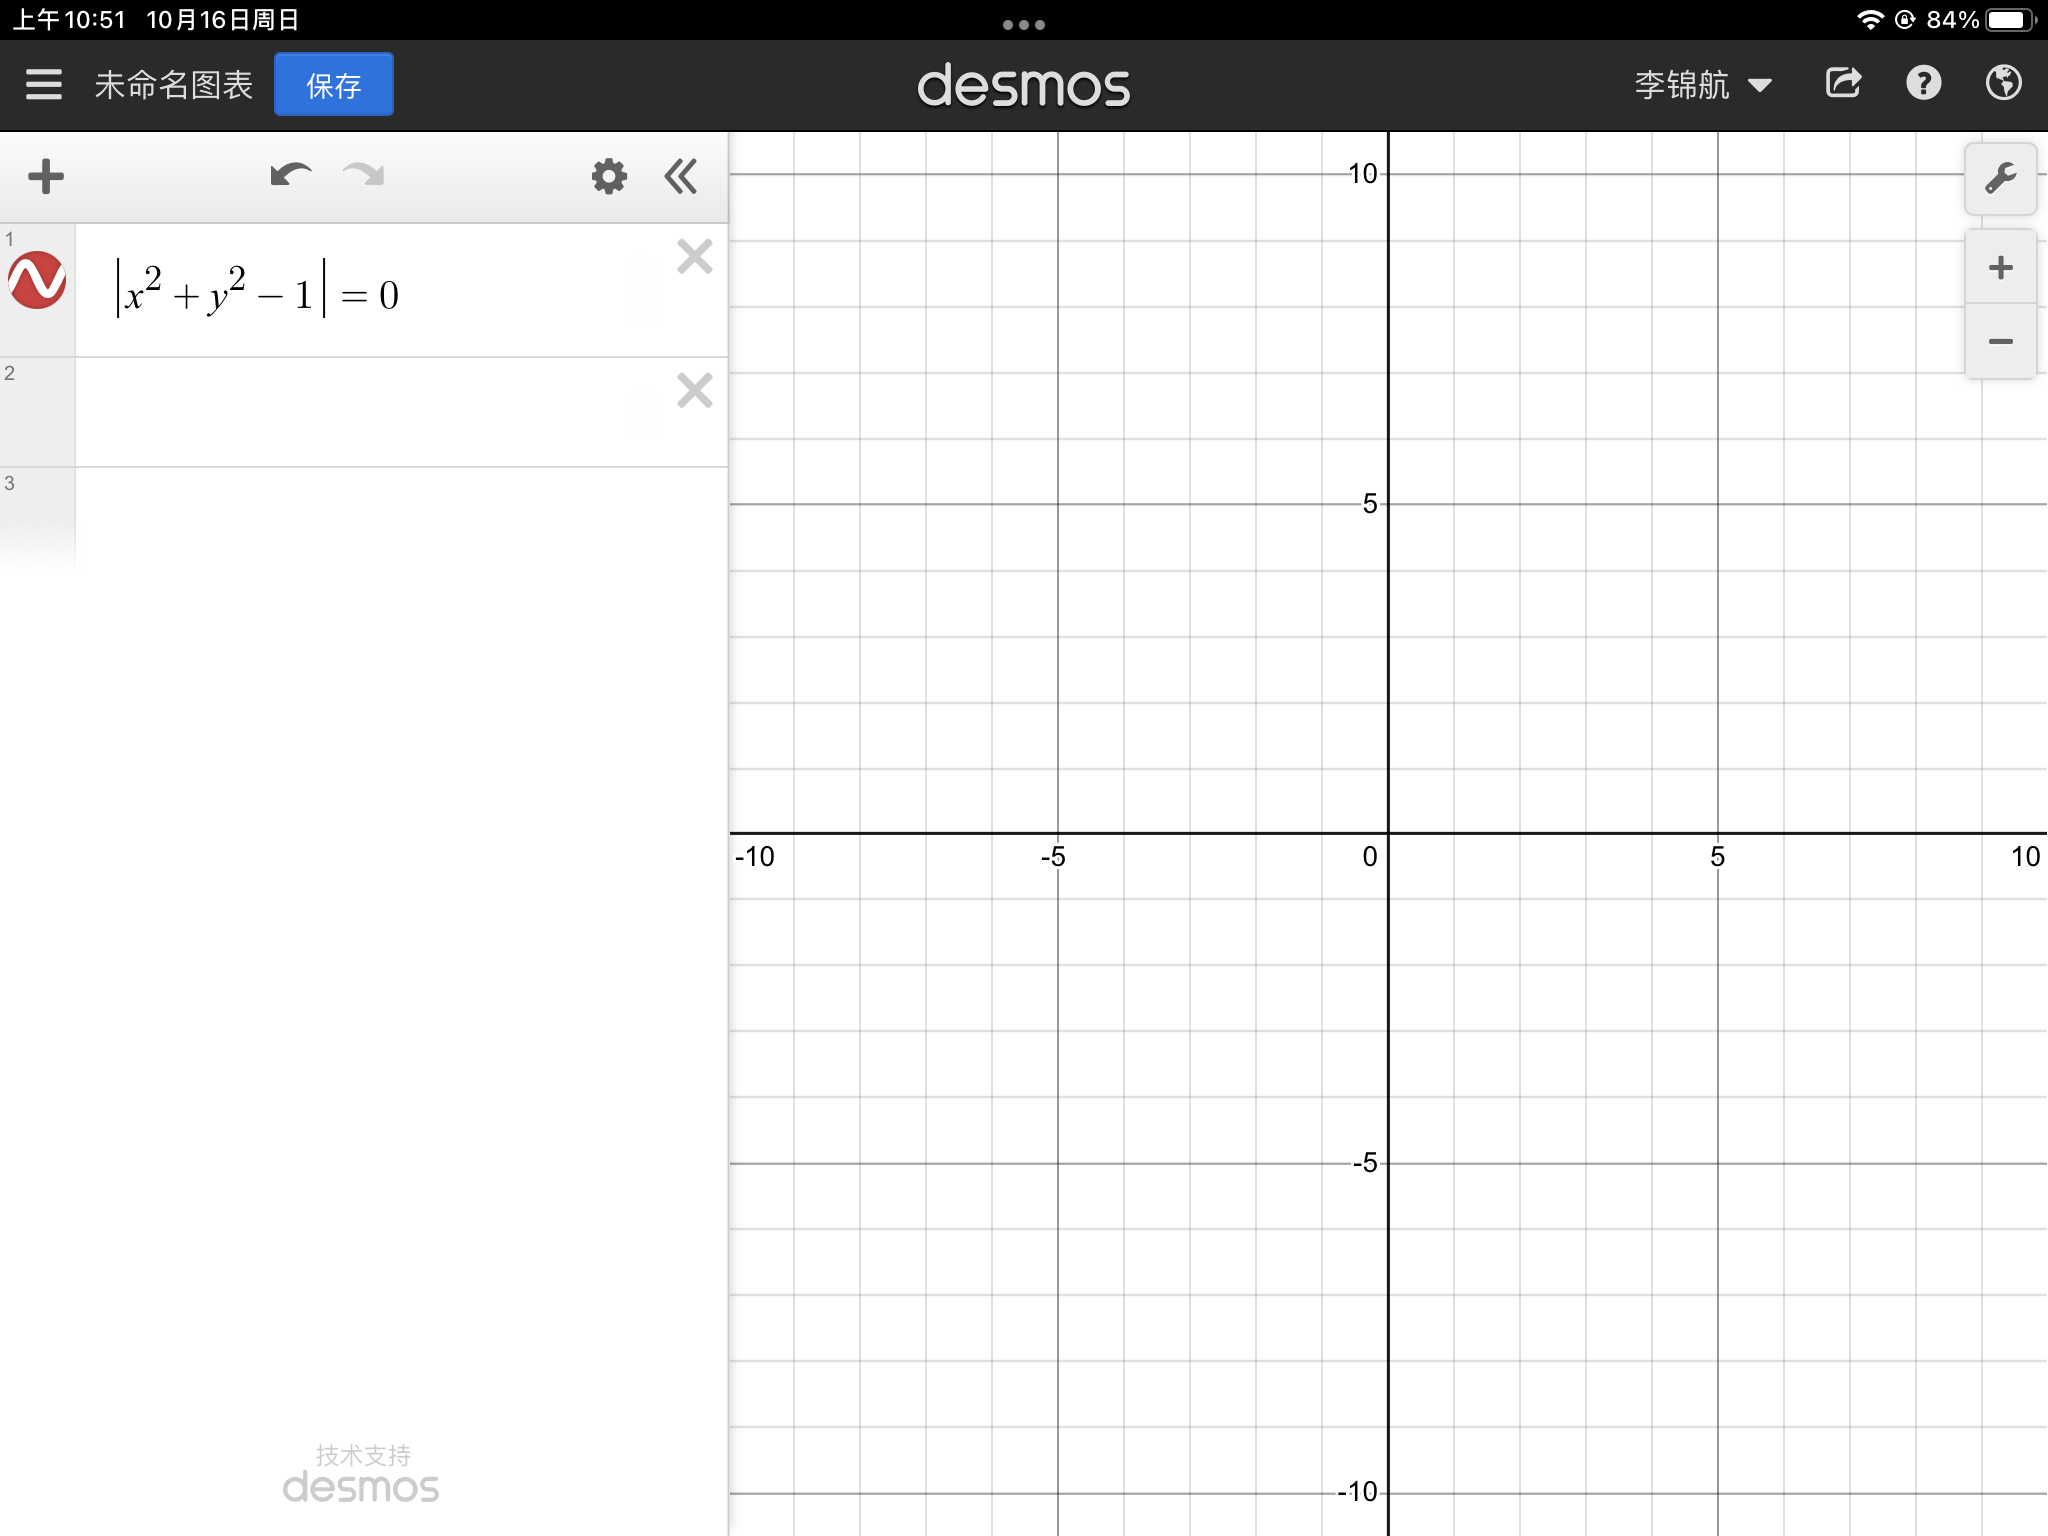This screenshot has height=1536, width=2048.
Task: Open the share graph icon
Action: [1843, 84]
